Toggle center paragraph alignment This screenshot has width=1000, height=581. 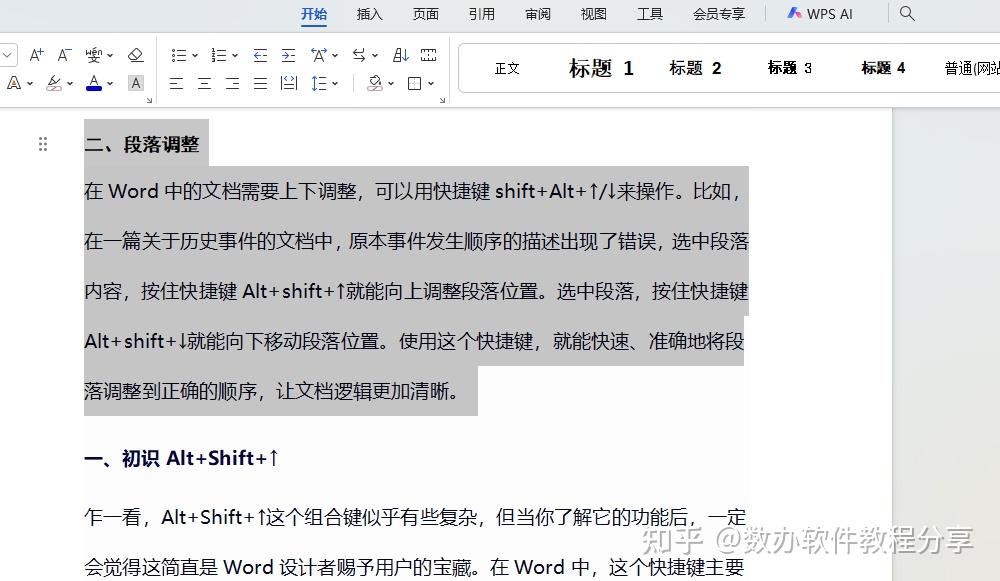[203, 83]
